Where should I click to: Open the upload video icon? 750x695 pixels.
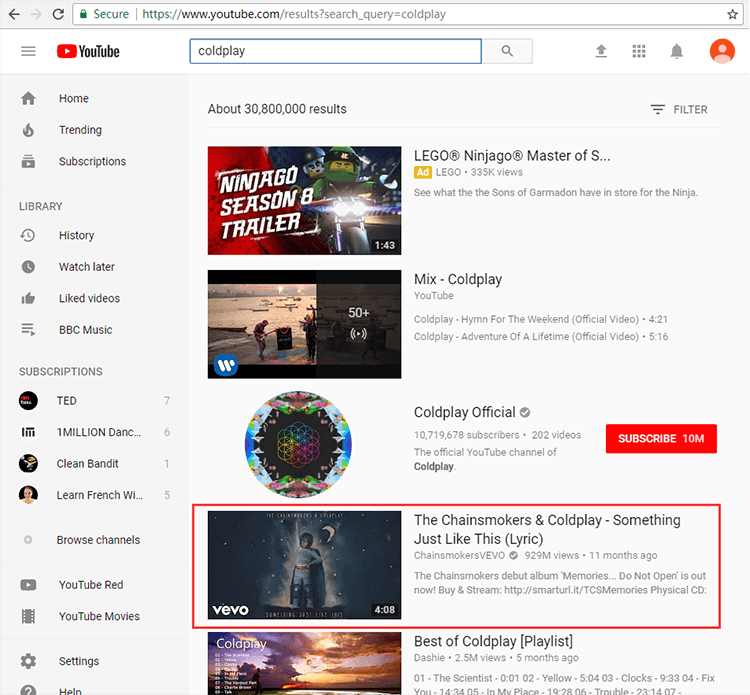click(601, 51)
